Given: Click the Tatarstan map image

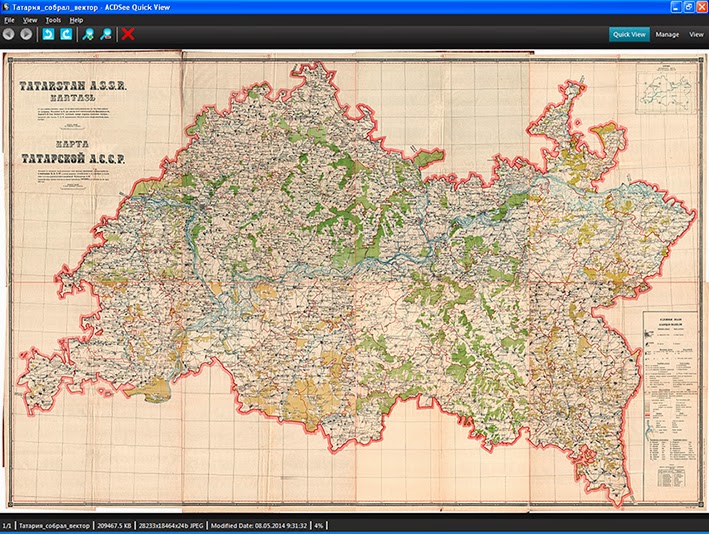Looking at the screenshot, I should coord(354,280).
